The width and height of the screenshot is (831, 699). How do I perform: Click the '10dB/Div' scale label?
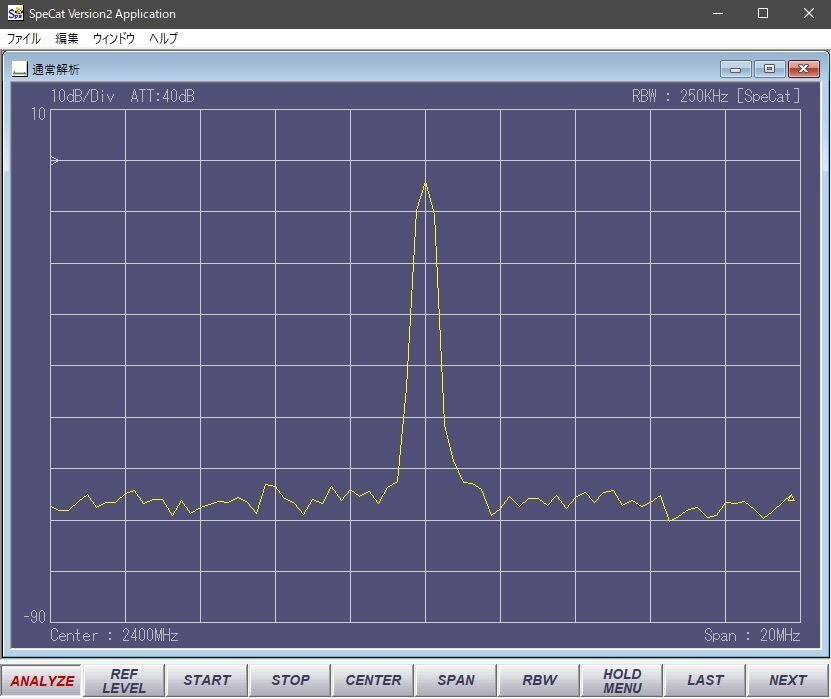click(x=82, y=96)
